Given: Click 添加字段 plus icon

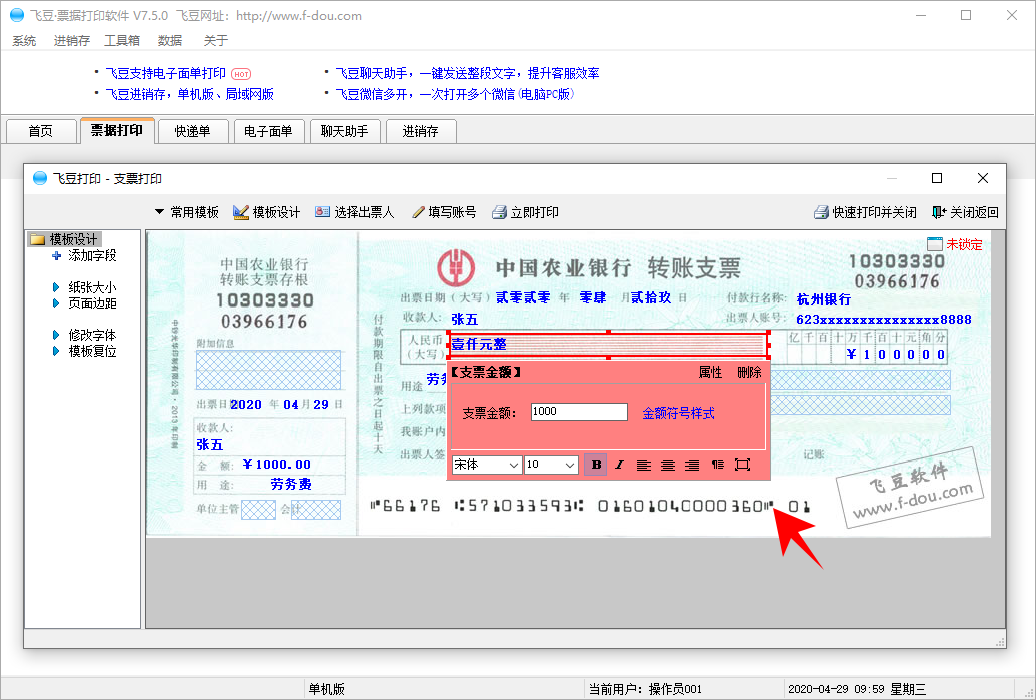Looking at the screenshot, I should tap(57, 255).
